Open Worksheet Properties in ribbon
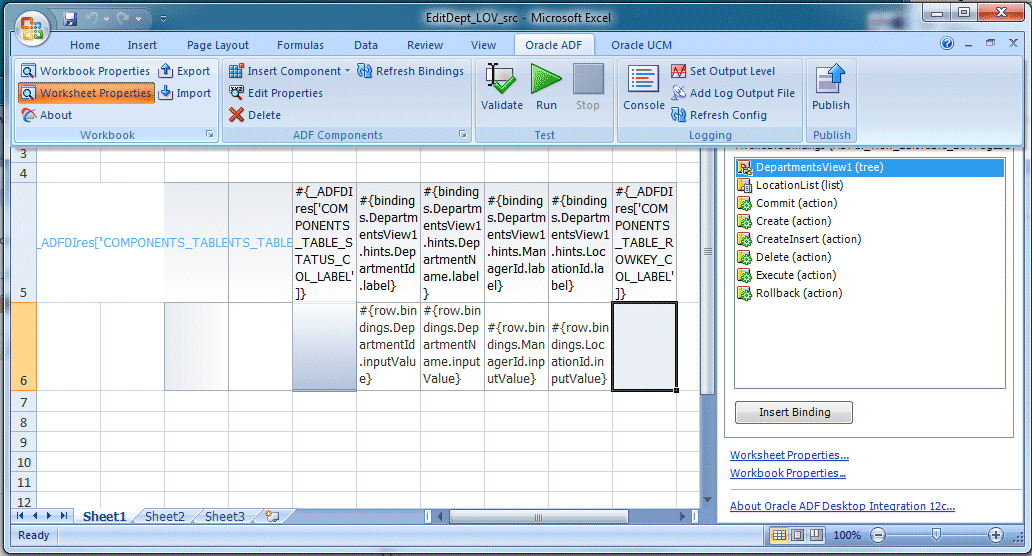Viewport: 1032px width, 556px height. pos(86,93)
